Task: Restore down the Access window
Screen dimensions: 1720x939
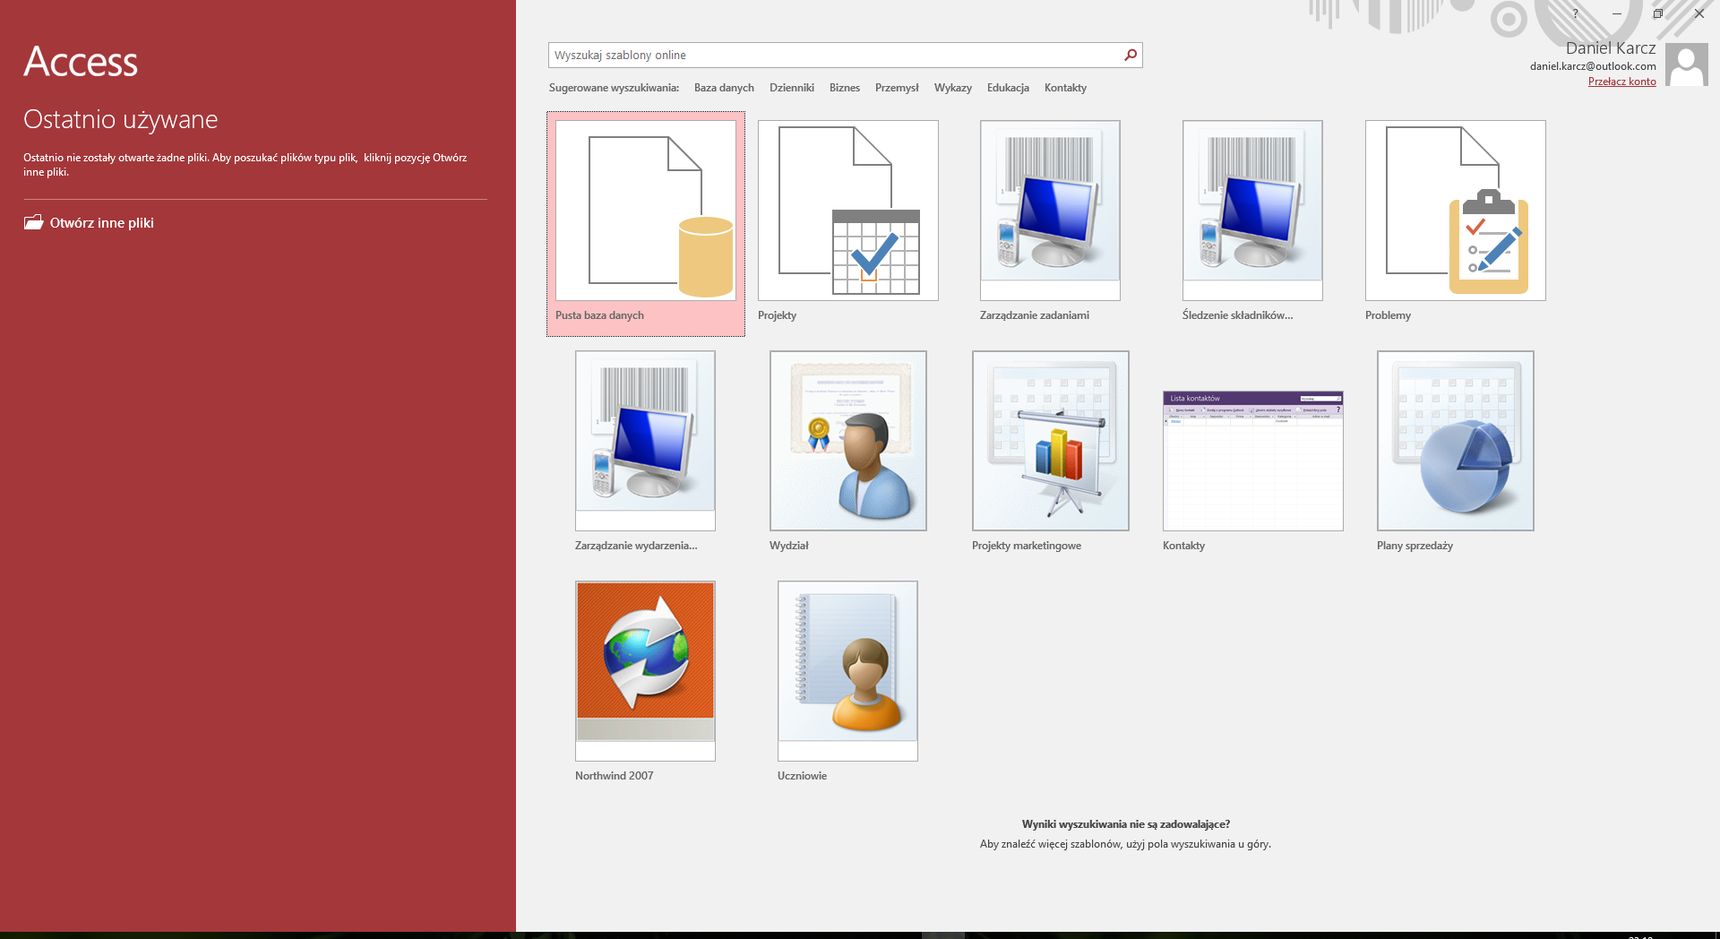Action: 1658,14
